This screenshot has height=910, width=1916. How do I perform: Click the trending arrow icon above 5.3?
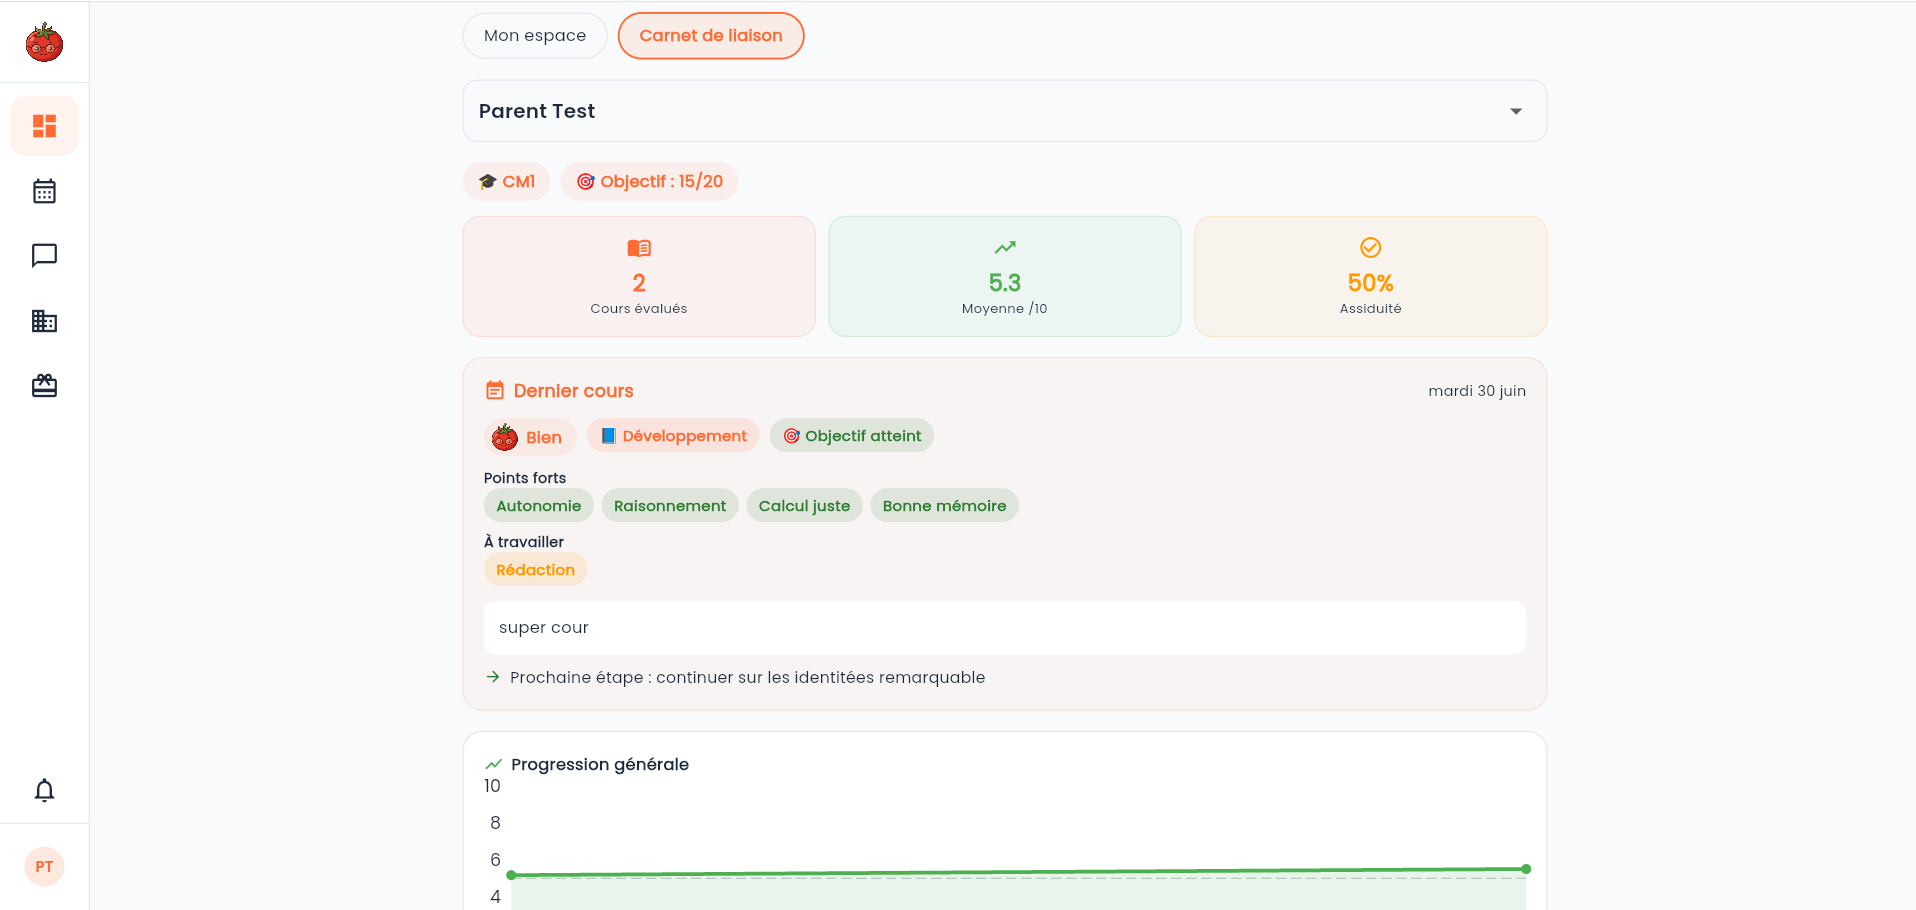(x=1005, y=247)
